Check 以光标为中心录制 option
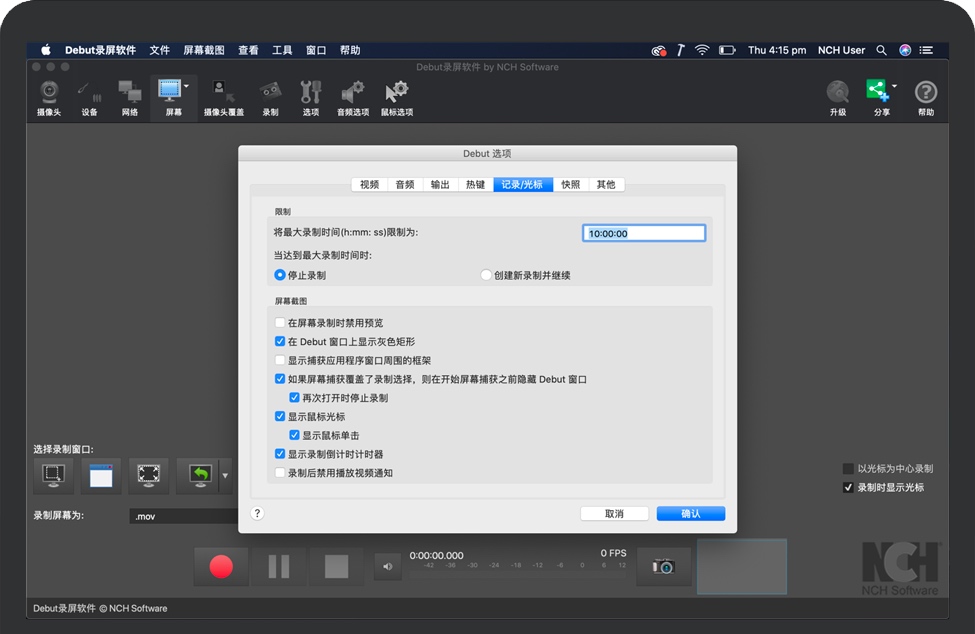975x634 pixels. coord(848,468)
